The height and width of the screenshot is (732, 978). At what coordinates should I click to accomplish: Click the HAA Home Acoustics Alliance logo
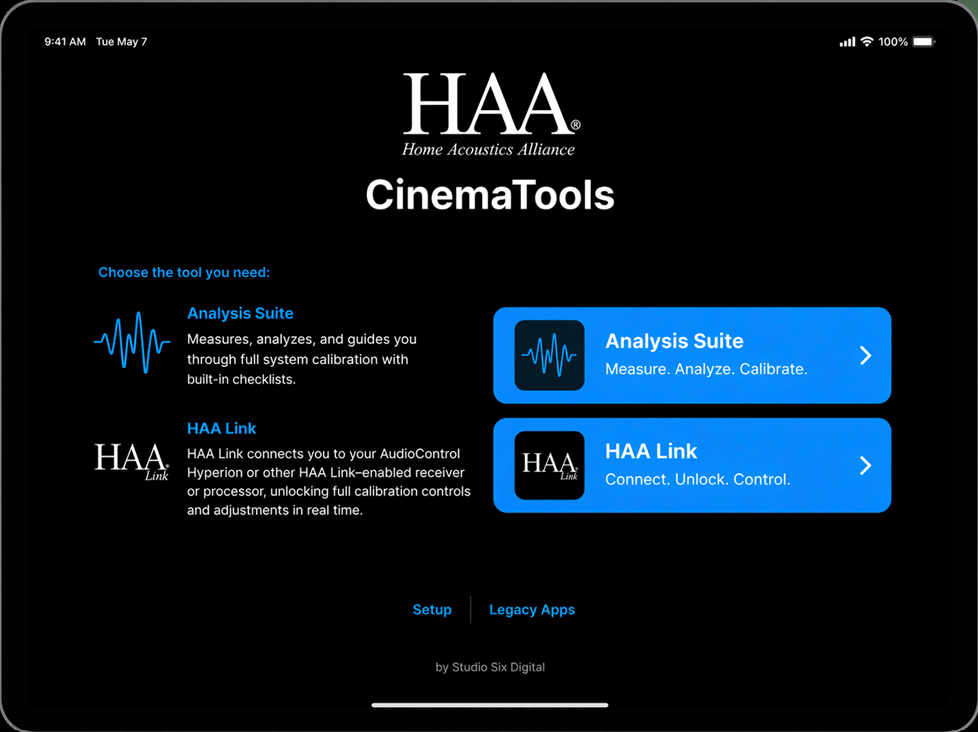tap(490, 115)
